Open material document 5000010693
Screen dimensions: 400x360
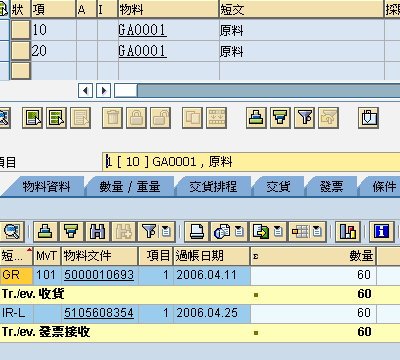coord(99,275)
